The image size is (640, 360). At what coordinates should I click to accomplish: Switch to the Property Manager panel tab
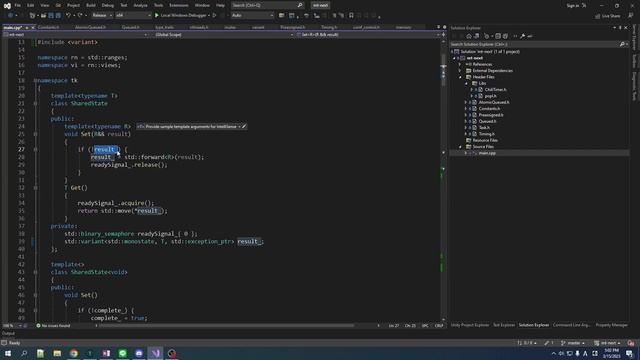(611, 325)
